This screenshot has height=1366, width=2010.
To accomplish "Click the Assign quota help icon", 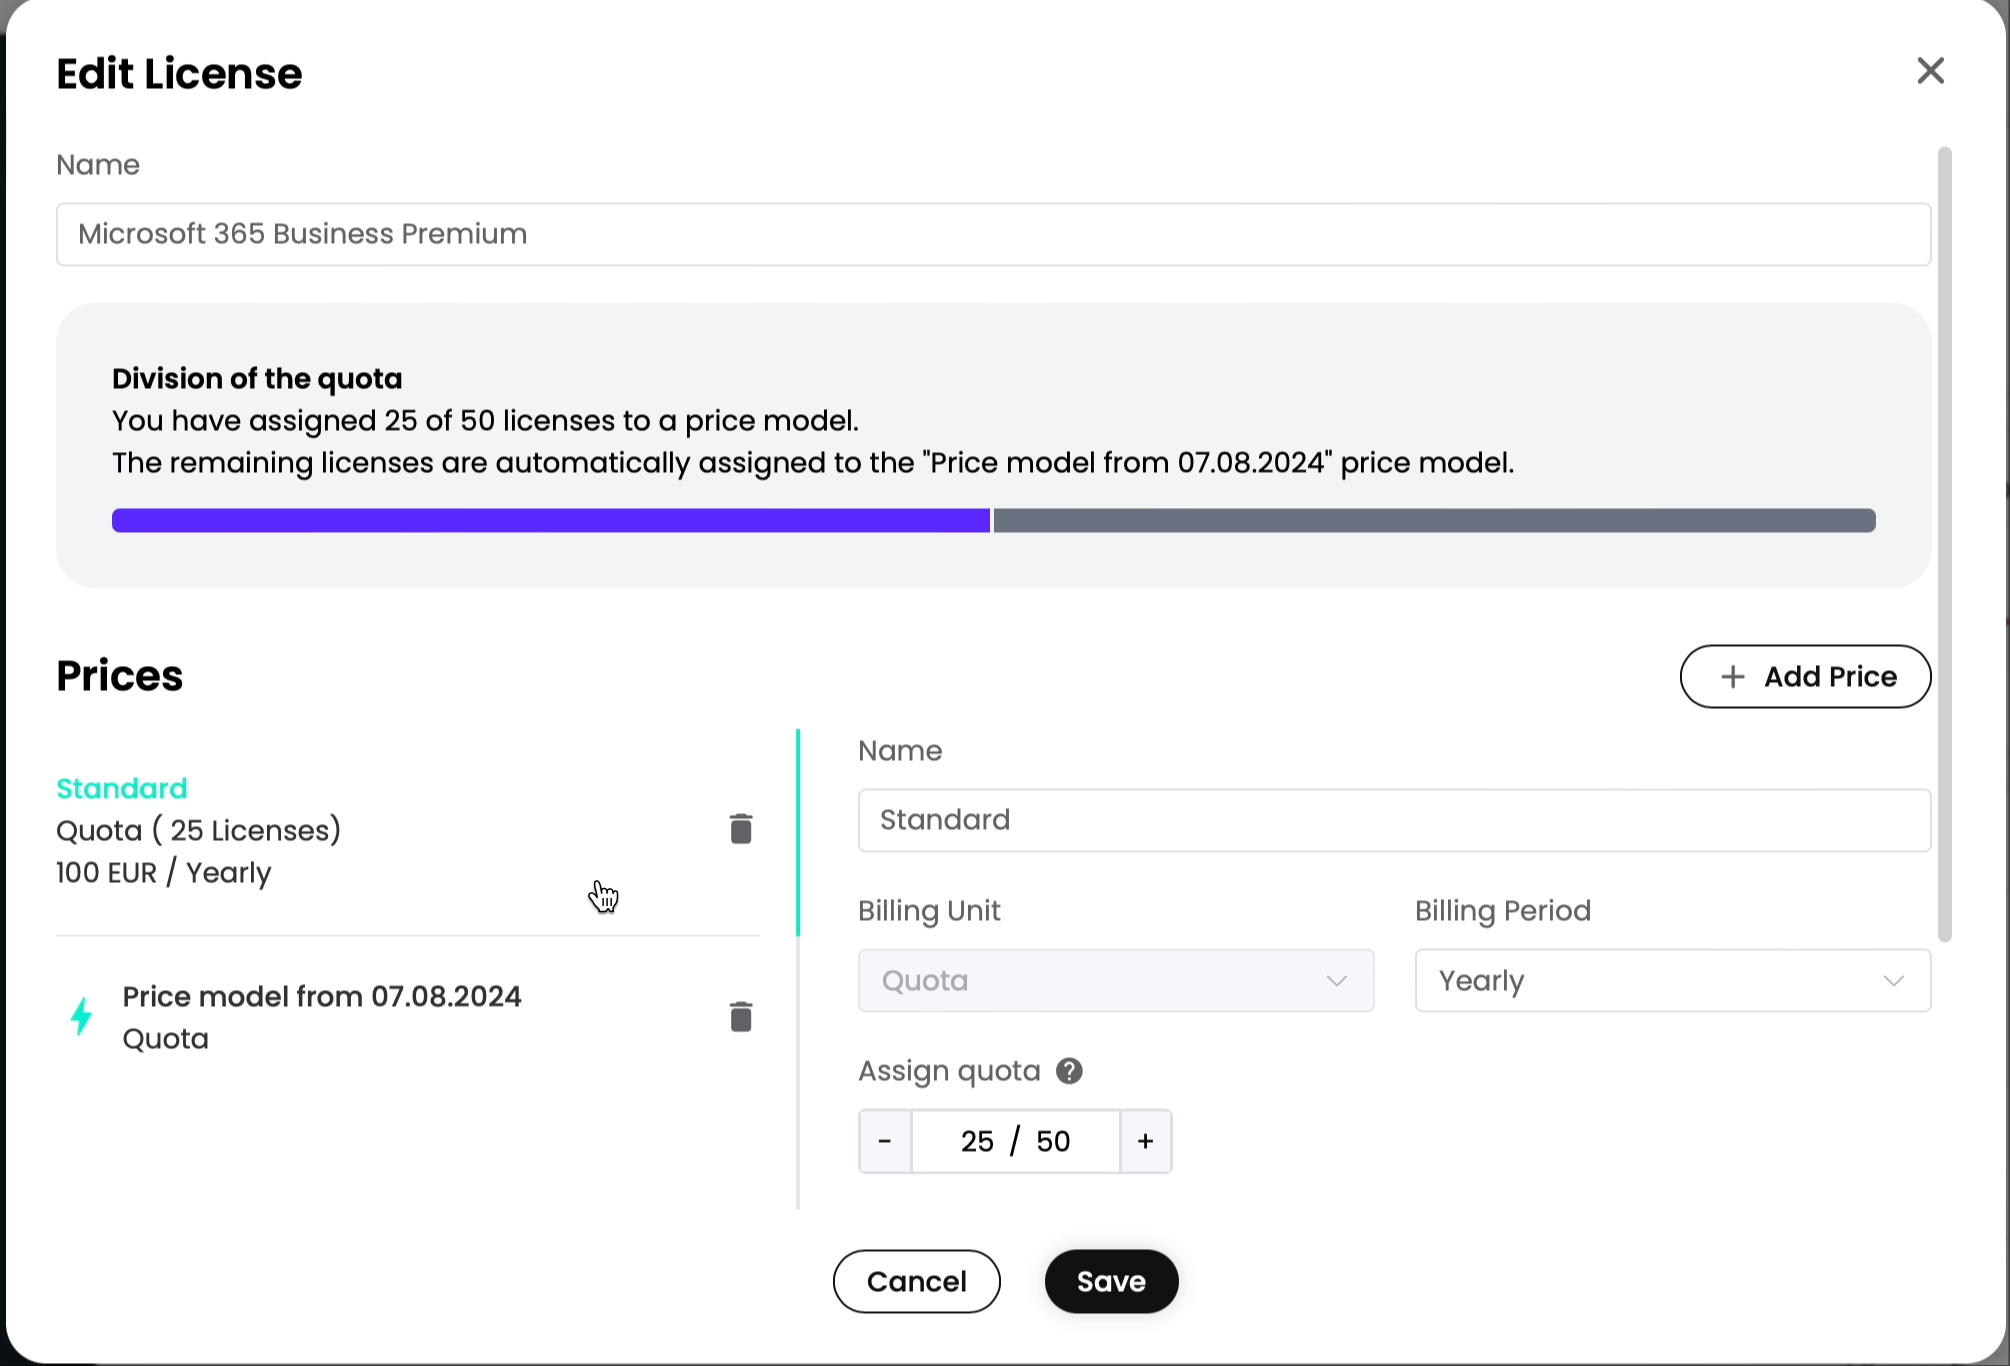I will pyautogui.click(x=1069, y=1071).
